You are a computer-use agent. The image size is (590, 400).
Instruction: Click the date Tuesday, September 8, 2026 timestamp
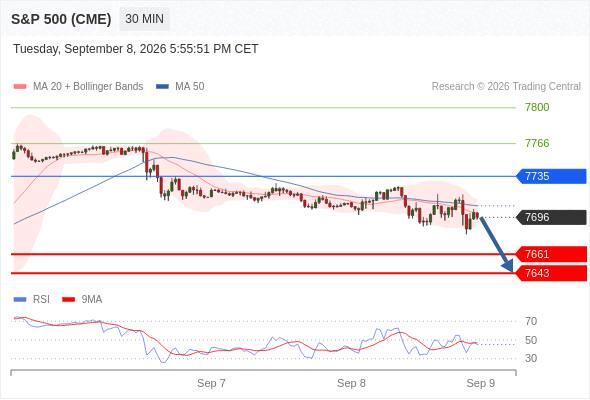point(135,49)
